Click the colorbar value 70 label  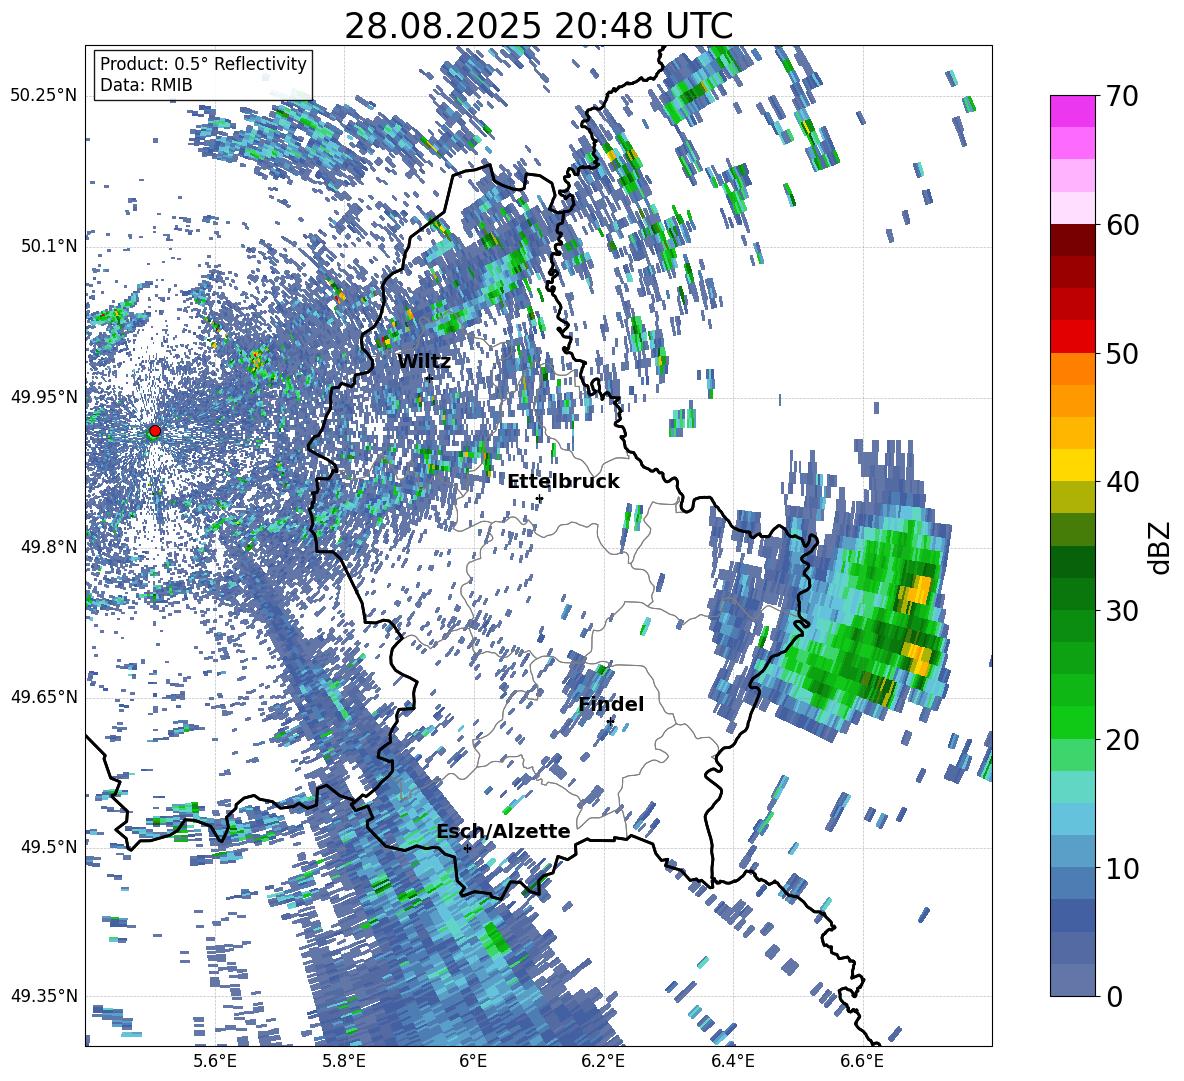(x=1121, y=96)
